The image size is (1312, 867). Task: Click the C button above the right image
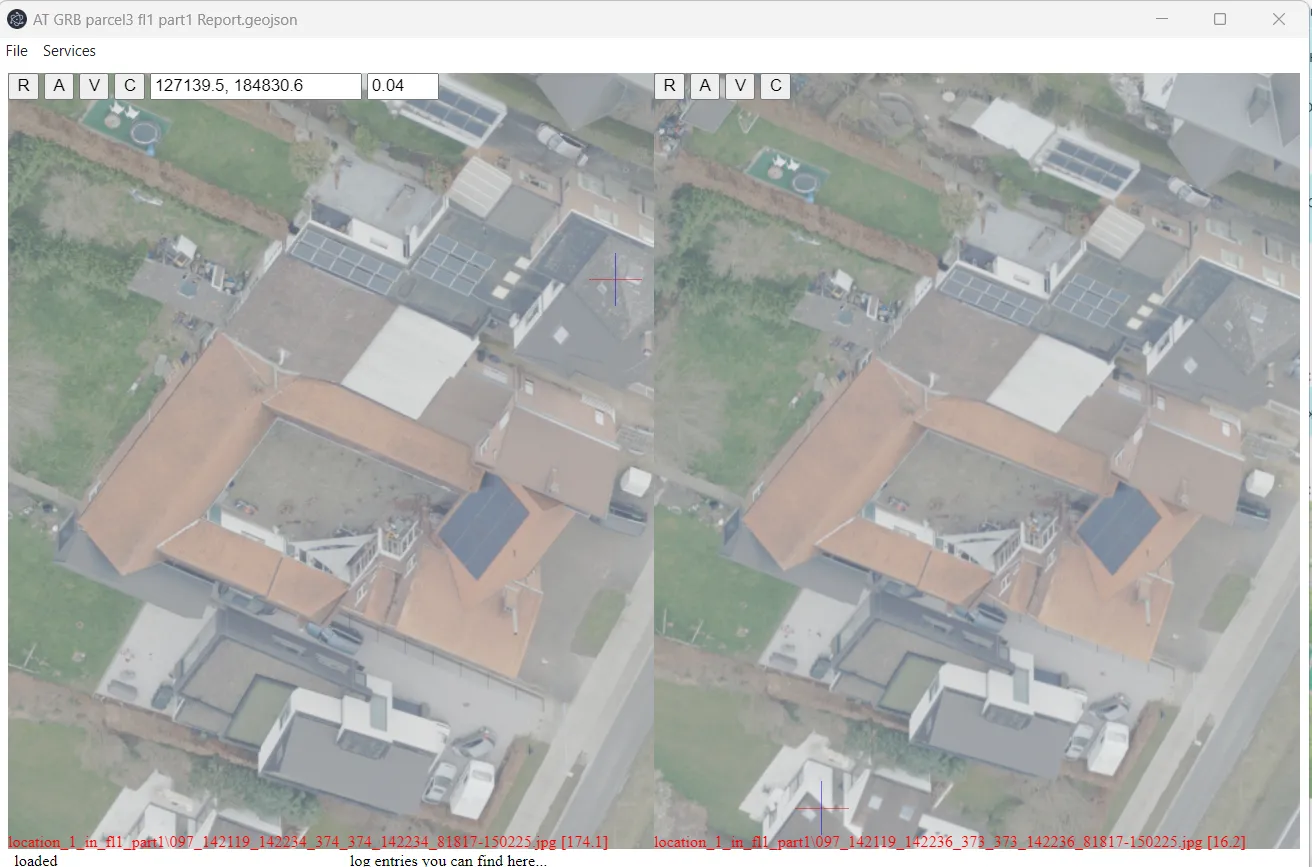tap(775, 86)
